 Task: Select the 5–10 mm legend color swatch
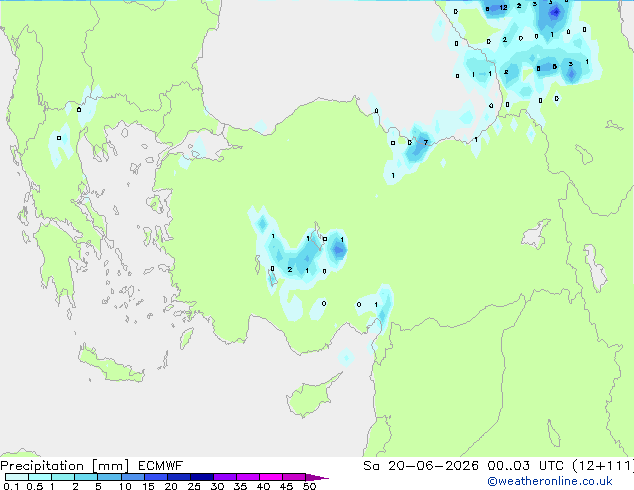pyautogui.click(x=109, y=477)
